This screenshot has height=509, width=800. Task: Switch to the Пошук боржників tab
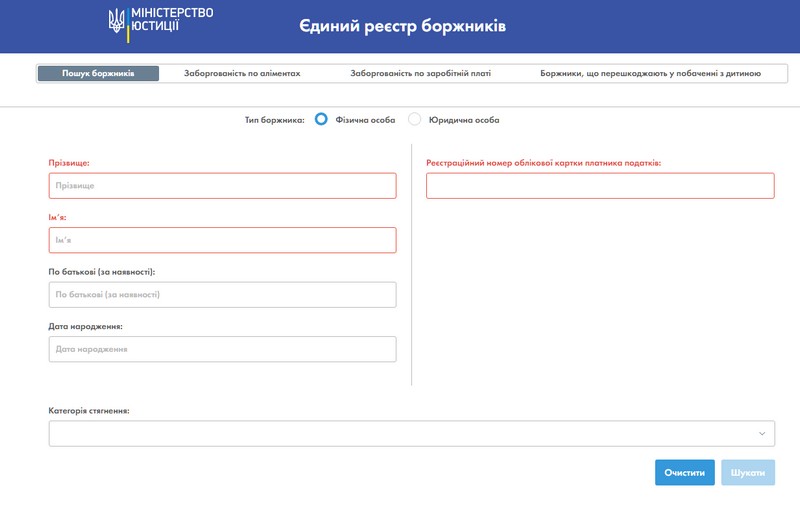(x=98, y=74)
